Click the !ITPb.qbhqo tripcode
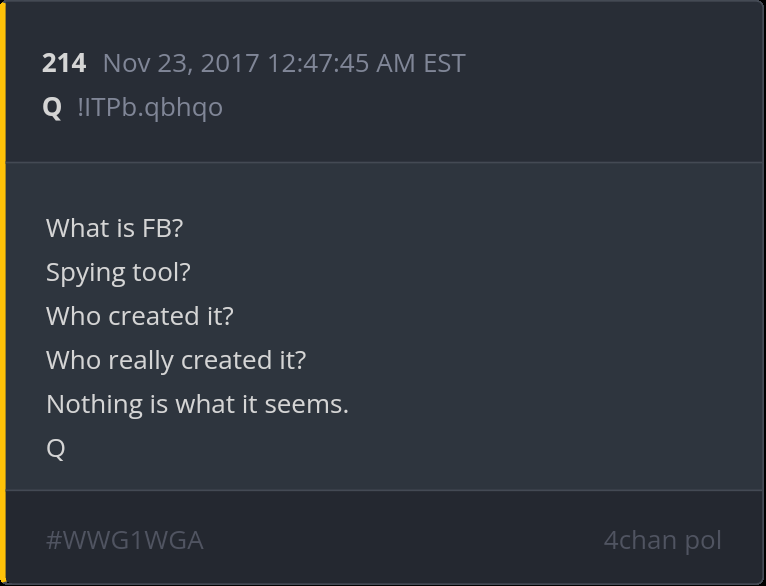766x586 pixels. pyautogui.click(x=150, y=107)
